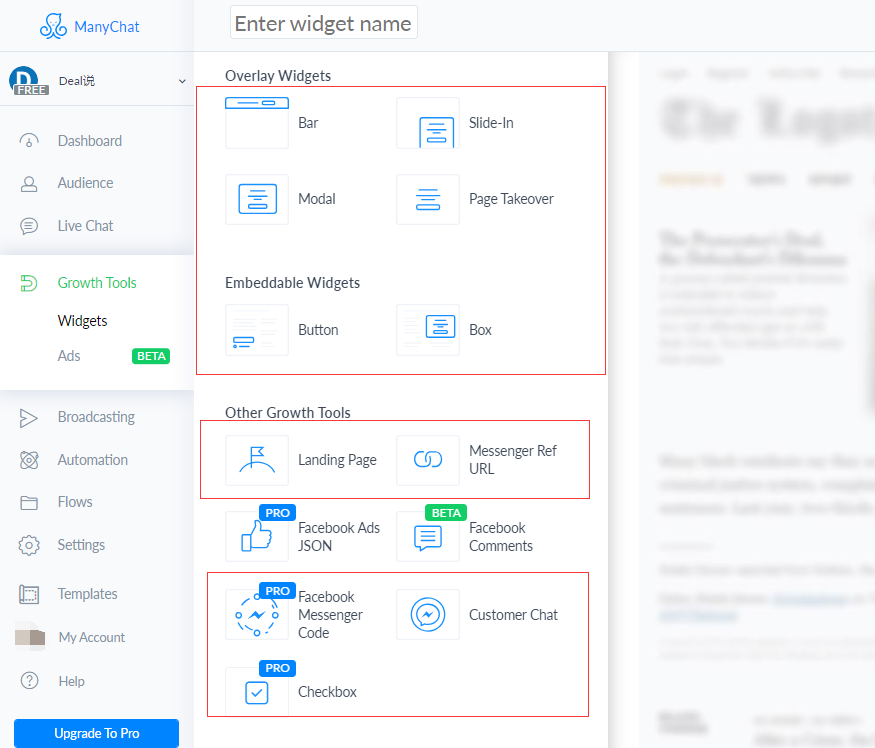Click the PRO badge on Facebook Ads JSON
The width and height of the screenshot is (875, 748).
(277, 513)
